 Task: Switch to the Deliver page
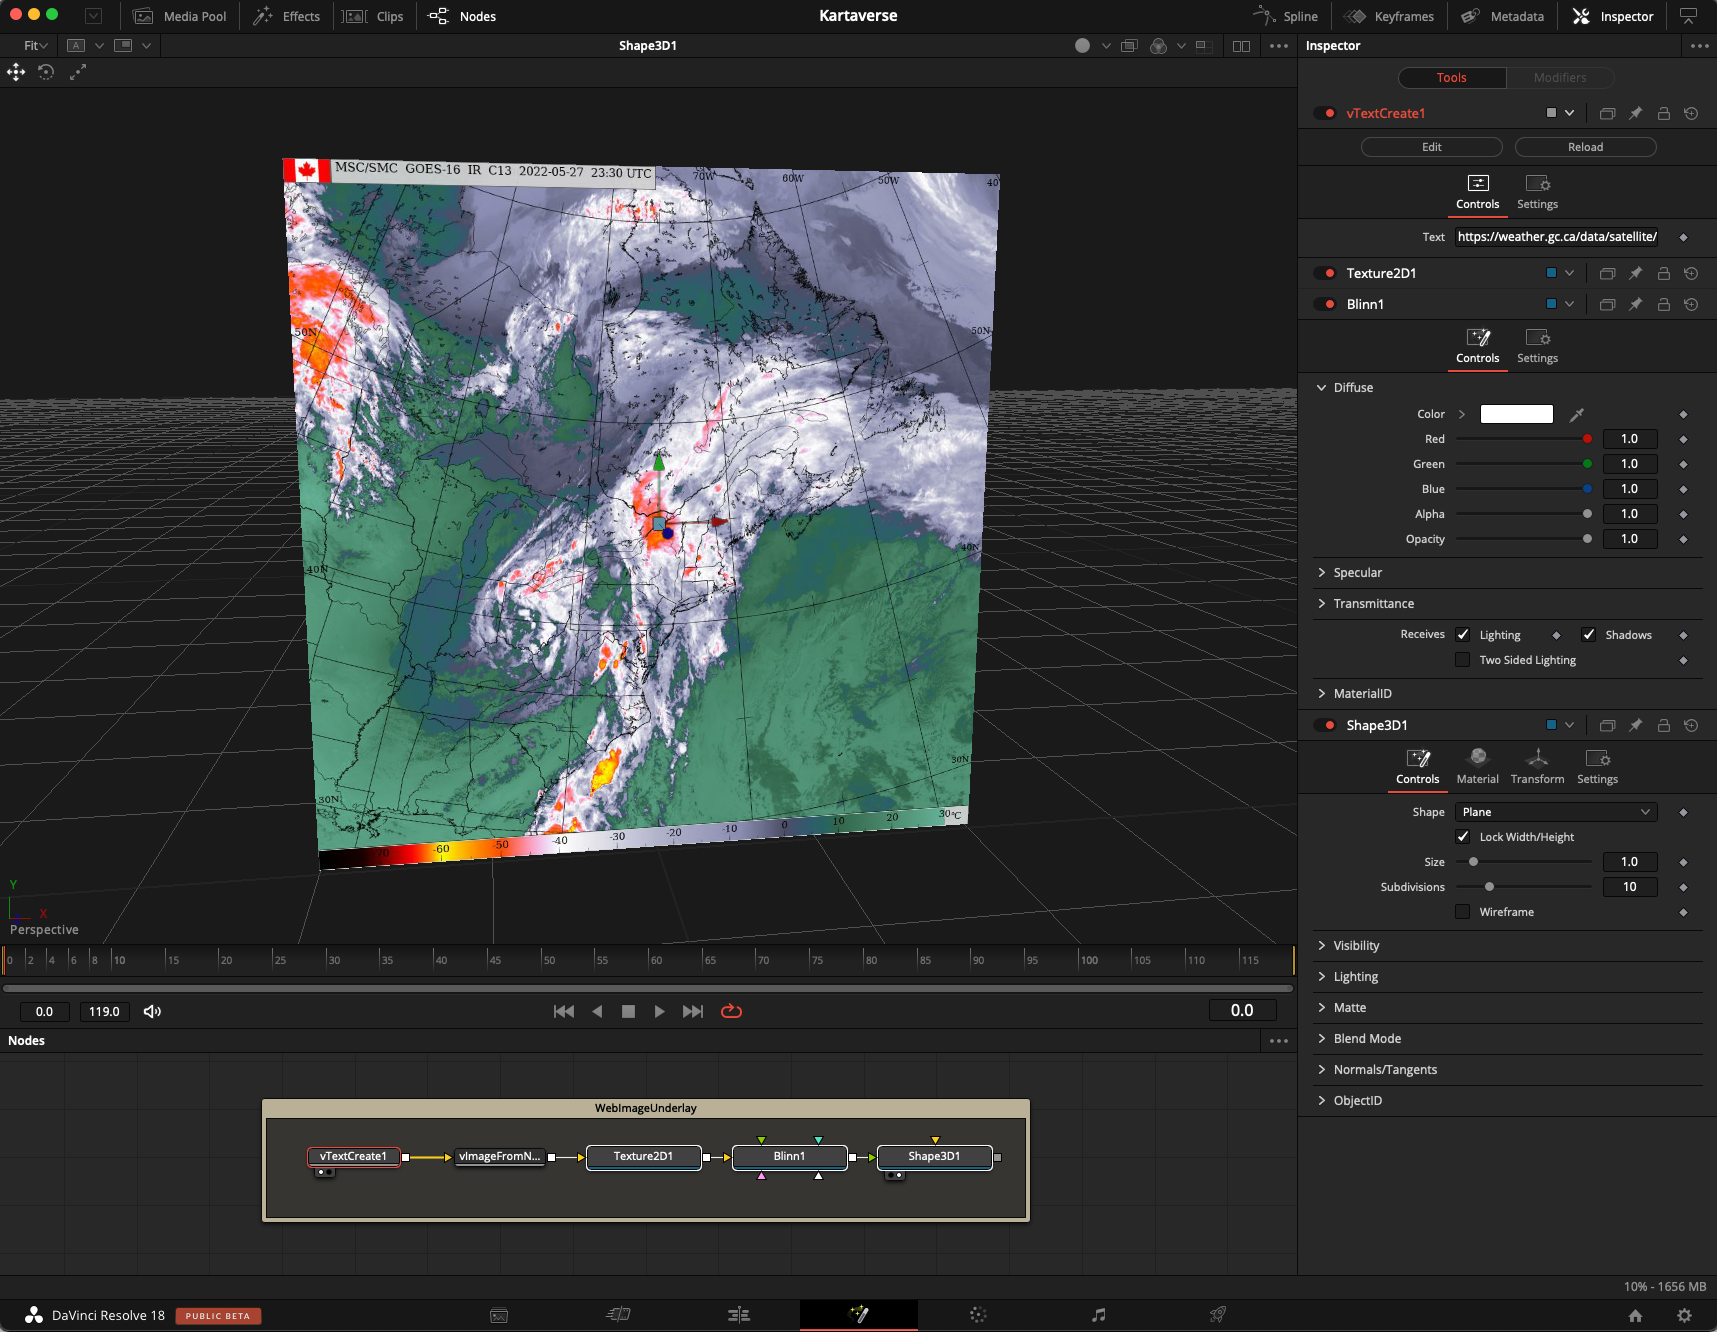coord(1217,1315)
